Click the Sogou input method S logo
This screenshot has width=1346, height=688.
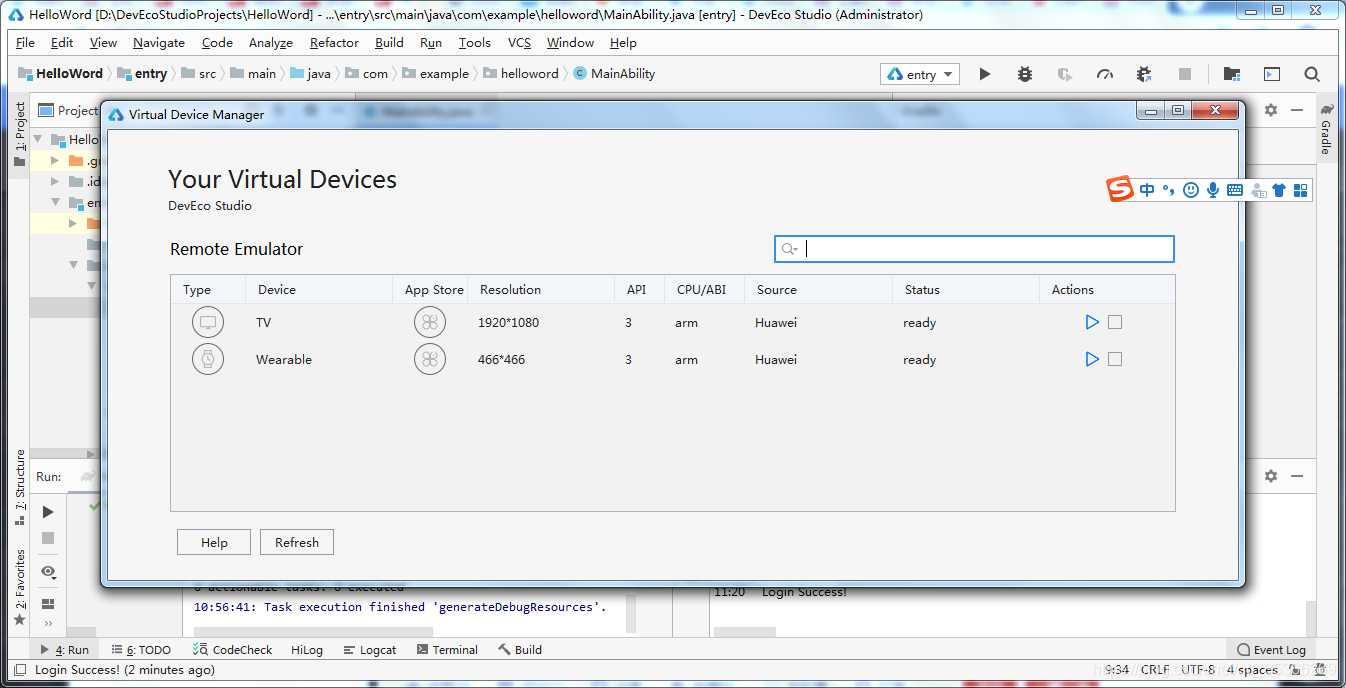point(1120,189)
